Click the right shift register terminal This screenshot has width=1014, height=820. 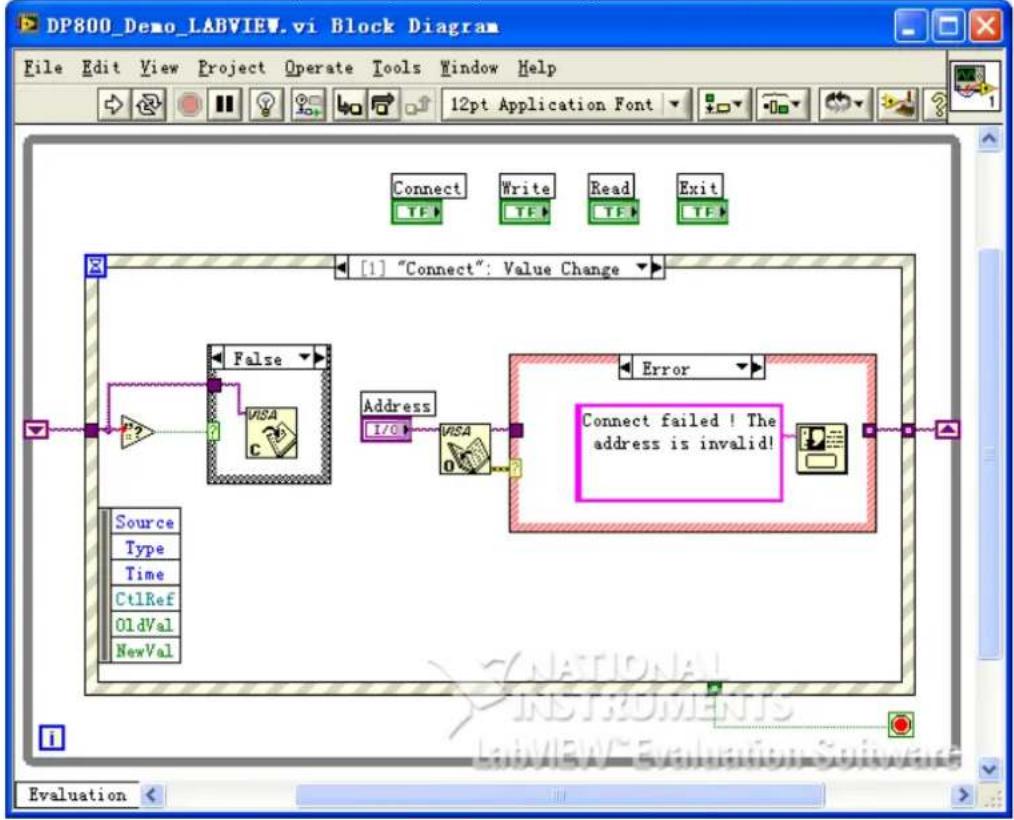point(947,429)
